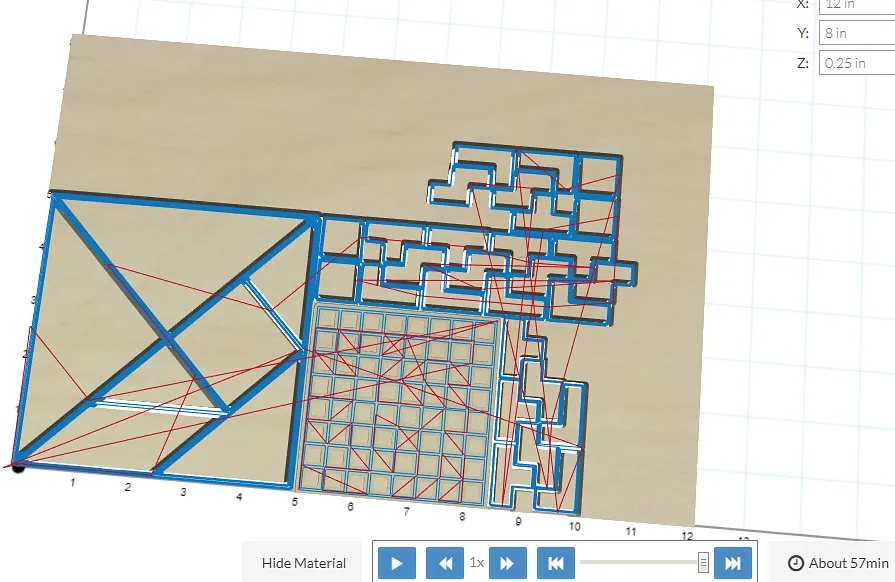Focus the Z thickness field

857,63
